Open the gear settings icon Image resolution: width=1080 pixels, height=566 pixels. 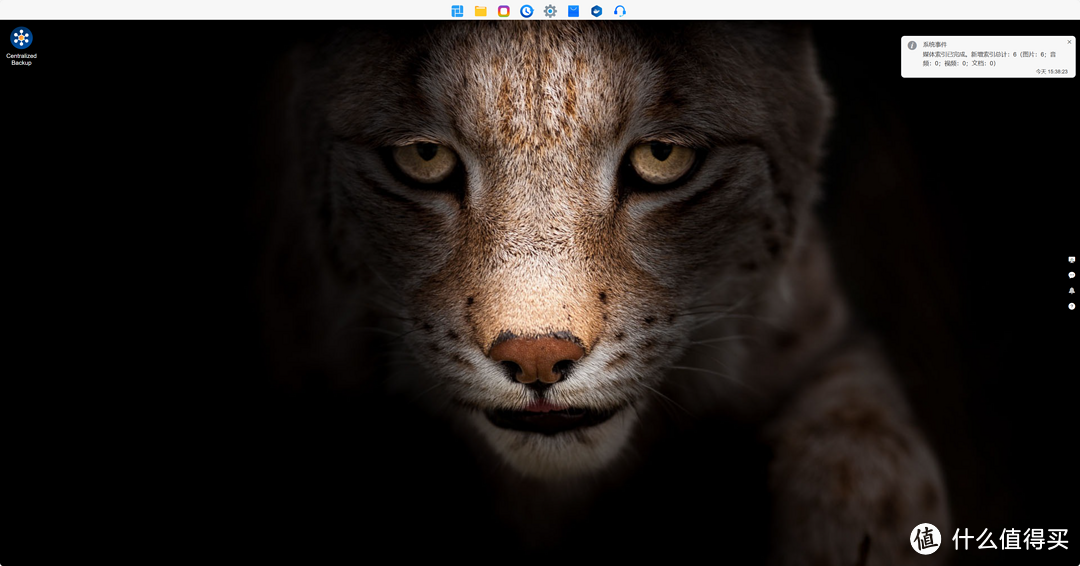click(x=550, y=11)
